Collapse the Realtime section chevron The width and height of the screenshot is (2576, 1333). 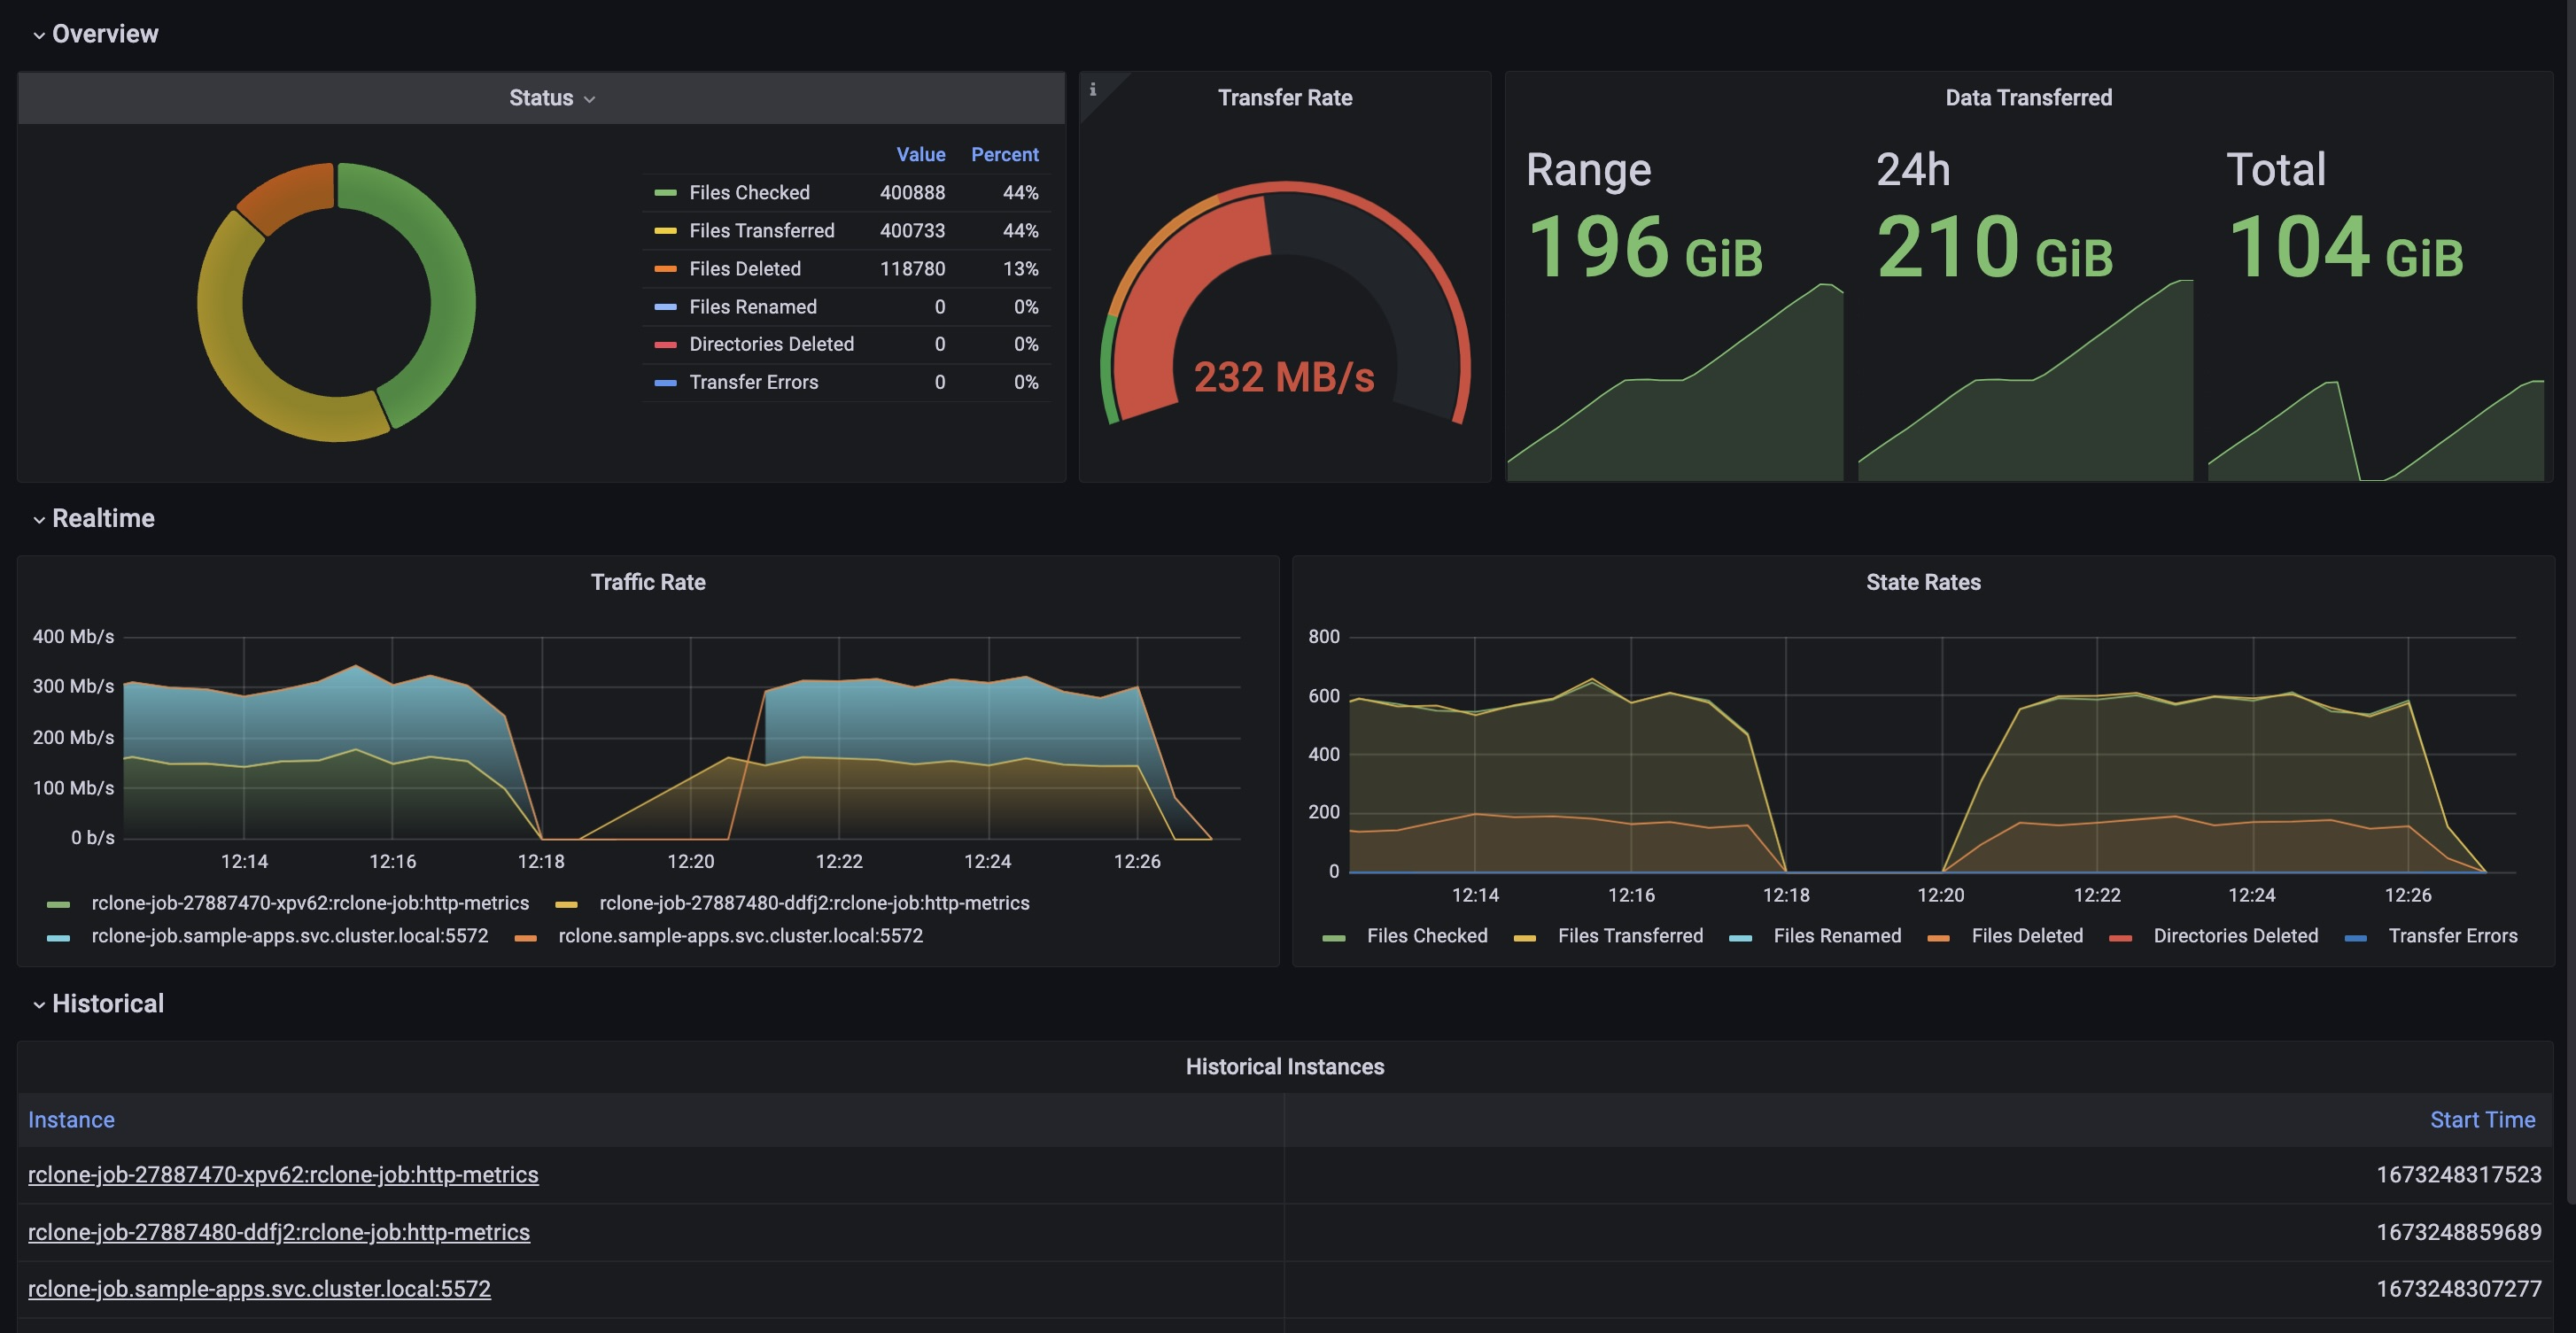click(x=39, y=520)
